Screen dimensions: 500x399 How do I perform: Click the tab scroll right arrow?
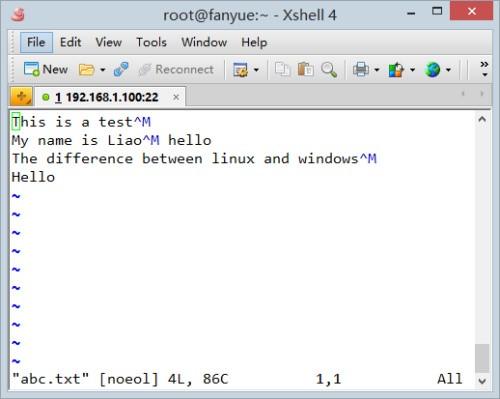point(482,94)
